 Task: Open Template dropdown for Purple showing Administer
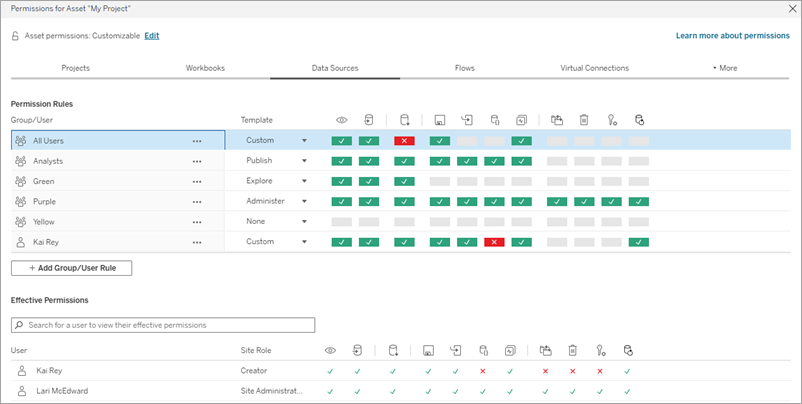304,201
